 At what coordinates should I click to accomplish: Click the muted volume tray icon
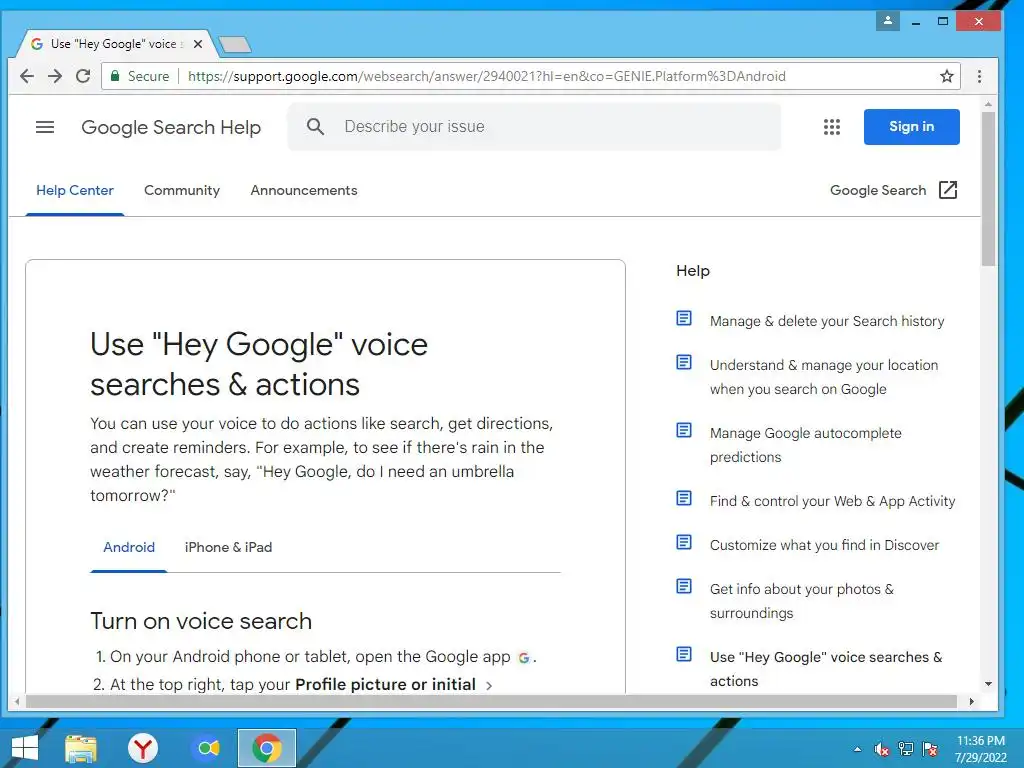(882, 749)
